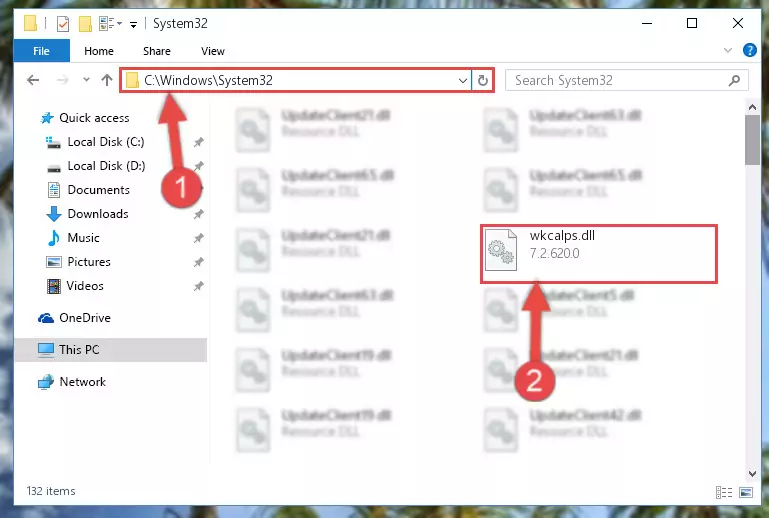Viewport: 769px width, 518px height.
Task: Switch to Details view using status bar icon
Action: pos(724,492)
